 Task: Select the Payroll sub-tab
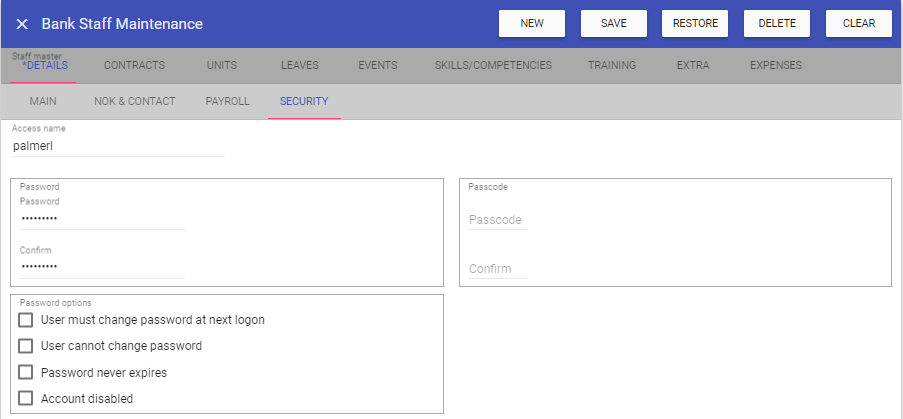[x=227, y=102]
